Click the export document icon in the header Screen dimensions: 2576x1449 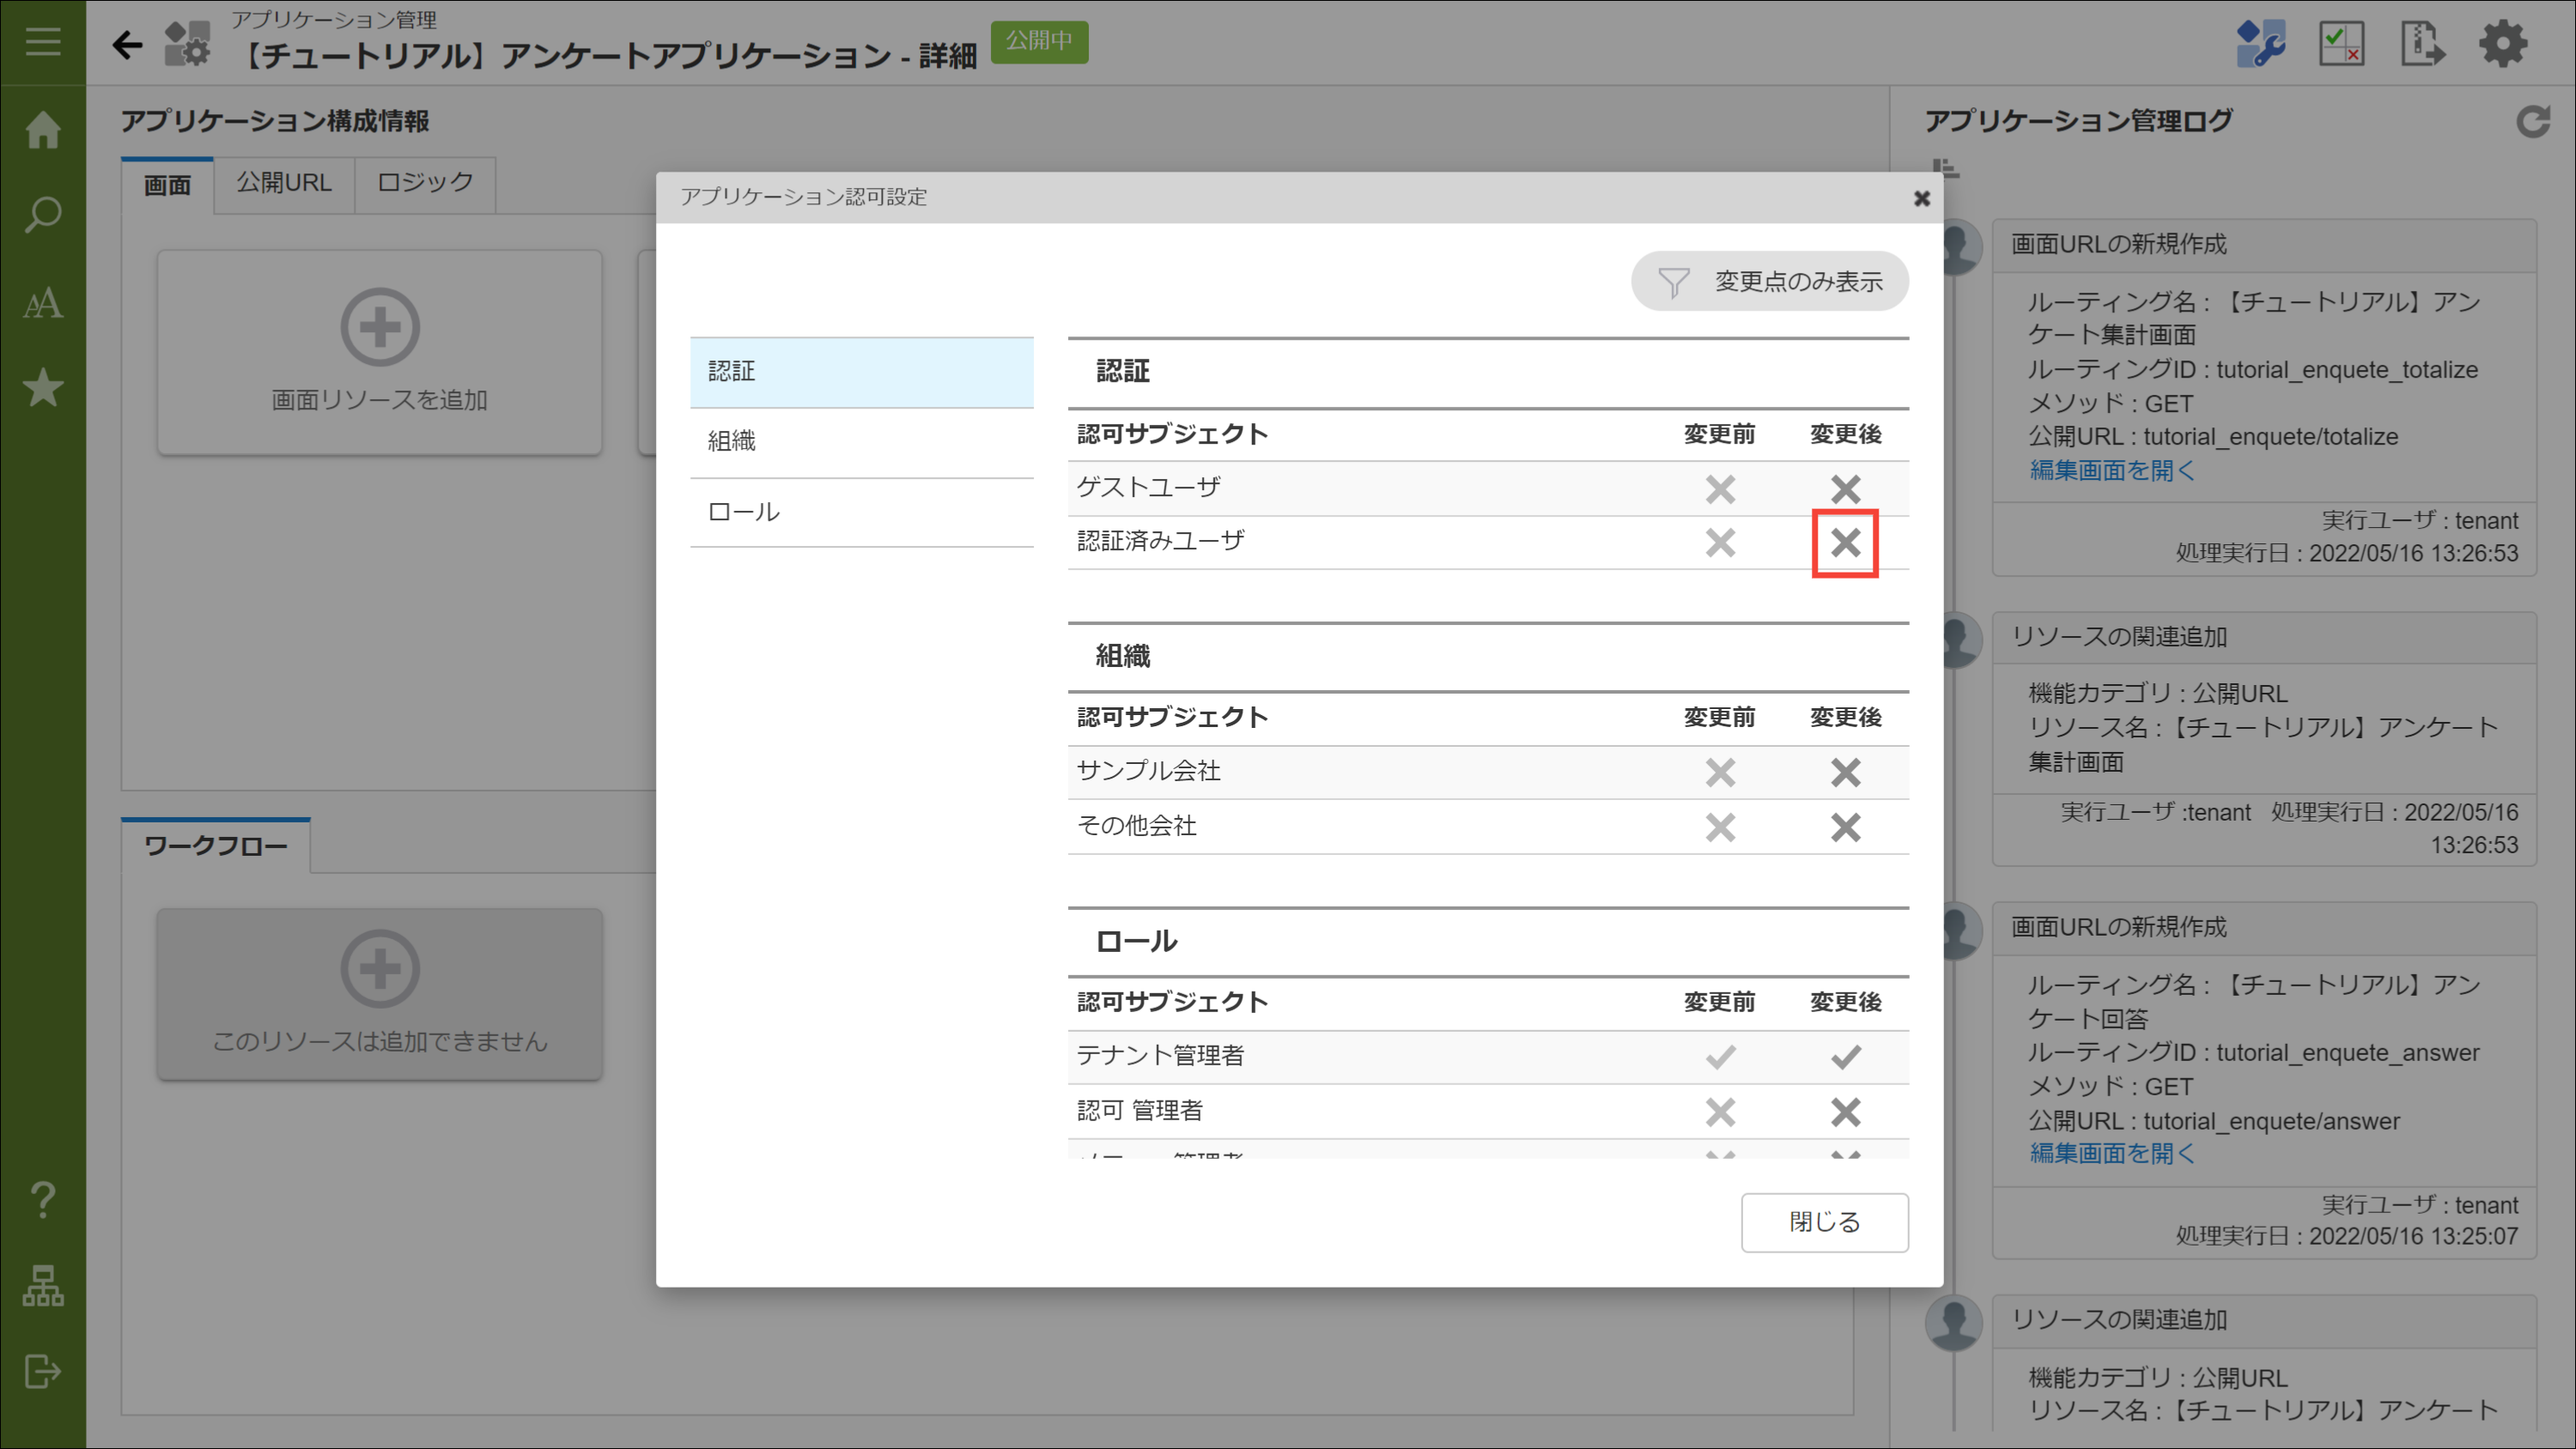point(2422,44)
